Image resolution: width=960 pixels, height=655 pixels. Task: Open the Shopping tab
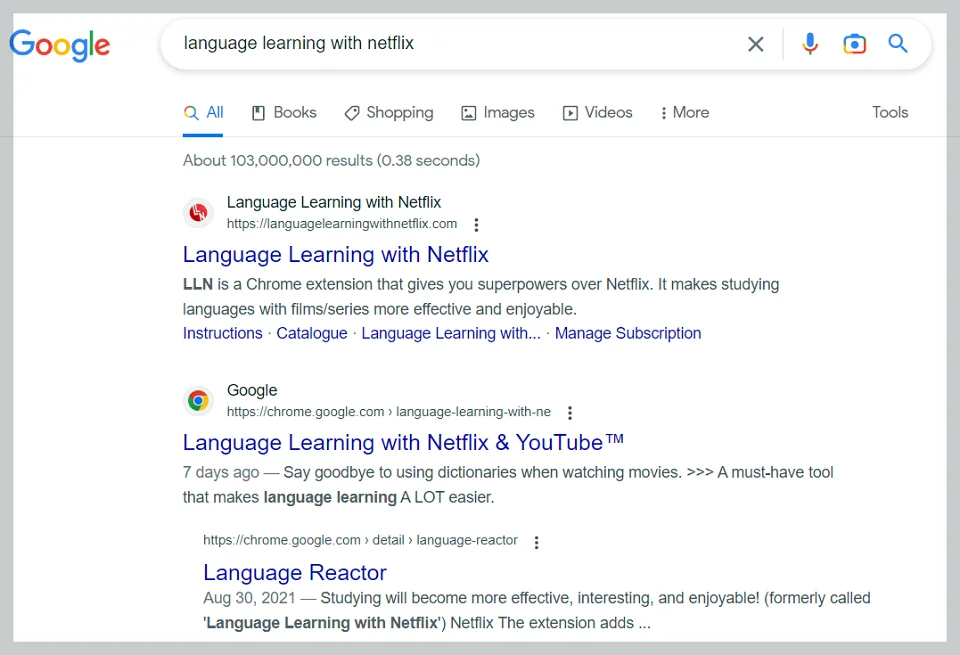pos(388,112)
